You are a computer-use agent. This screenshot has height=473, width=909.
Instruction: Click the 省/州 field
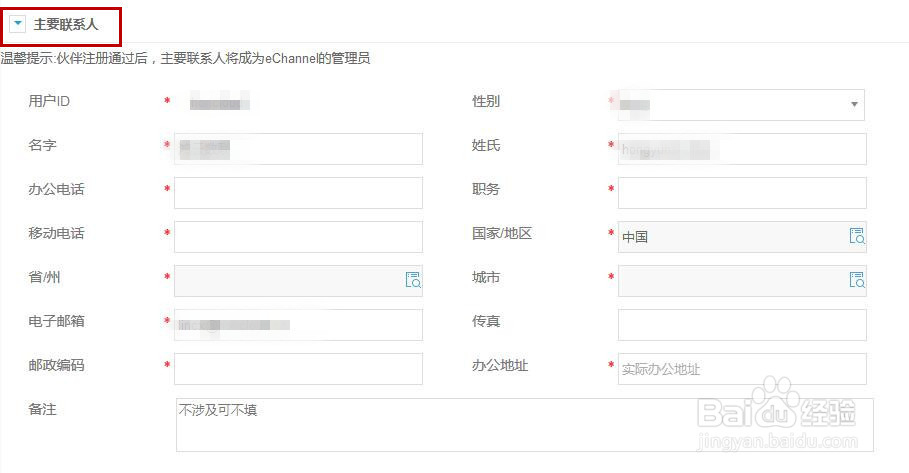[288, 281]
